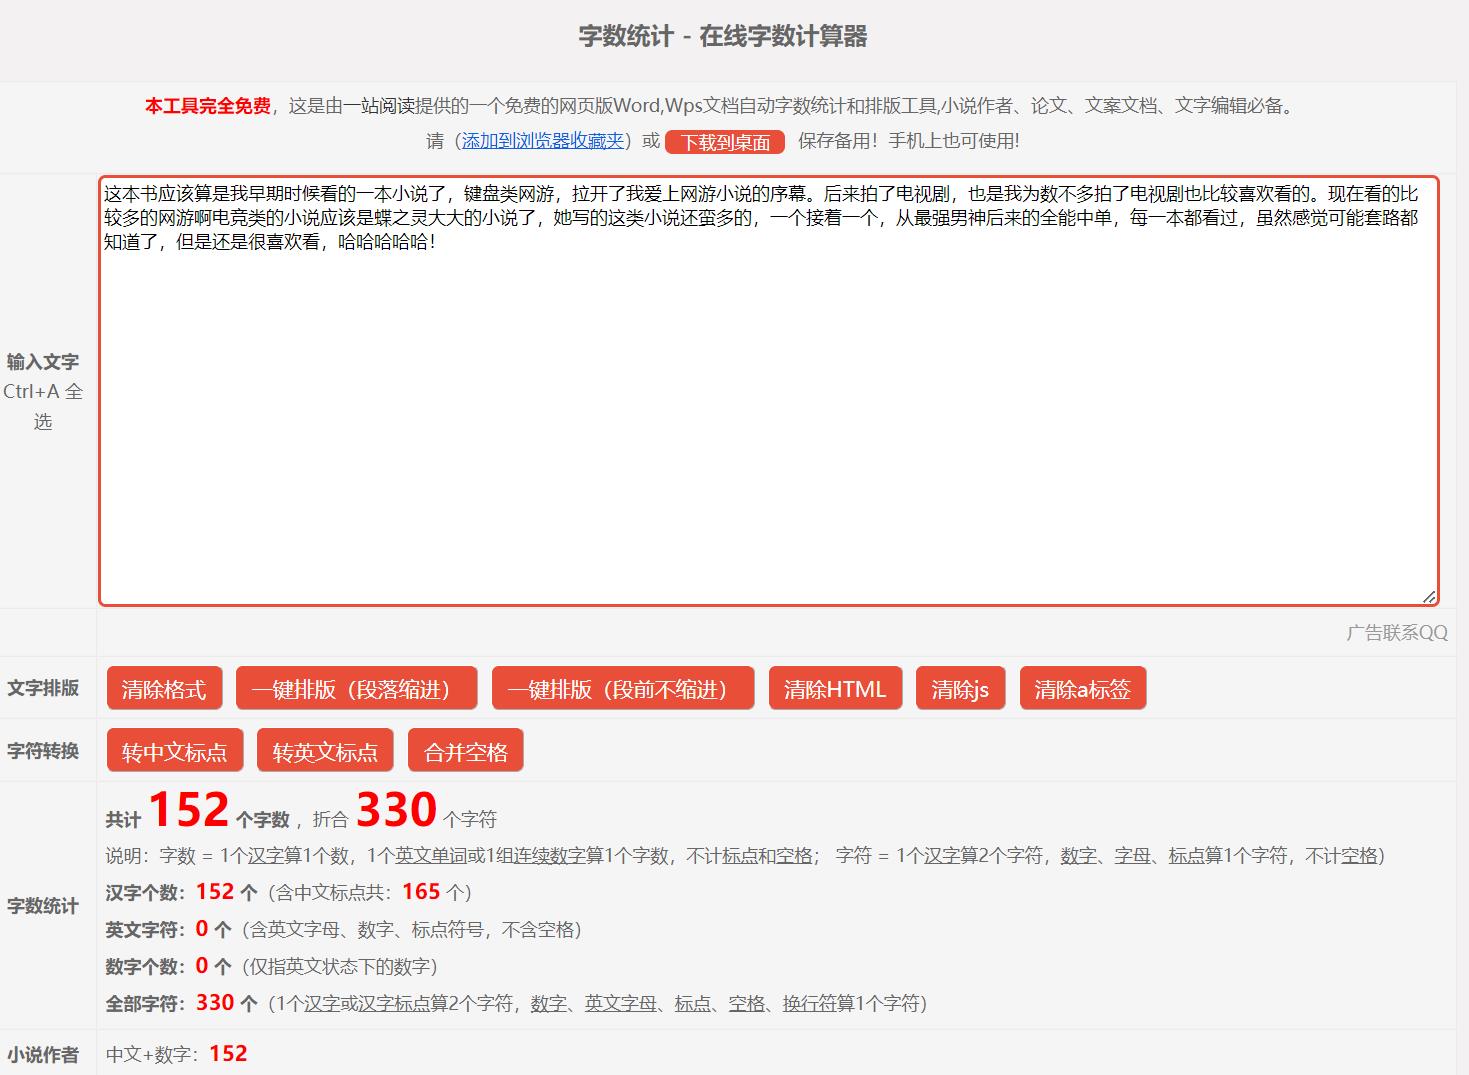The image size is (1469, 1075).
Task: Click the underlined 英文单词 term
Action: point(431,856)
